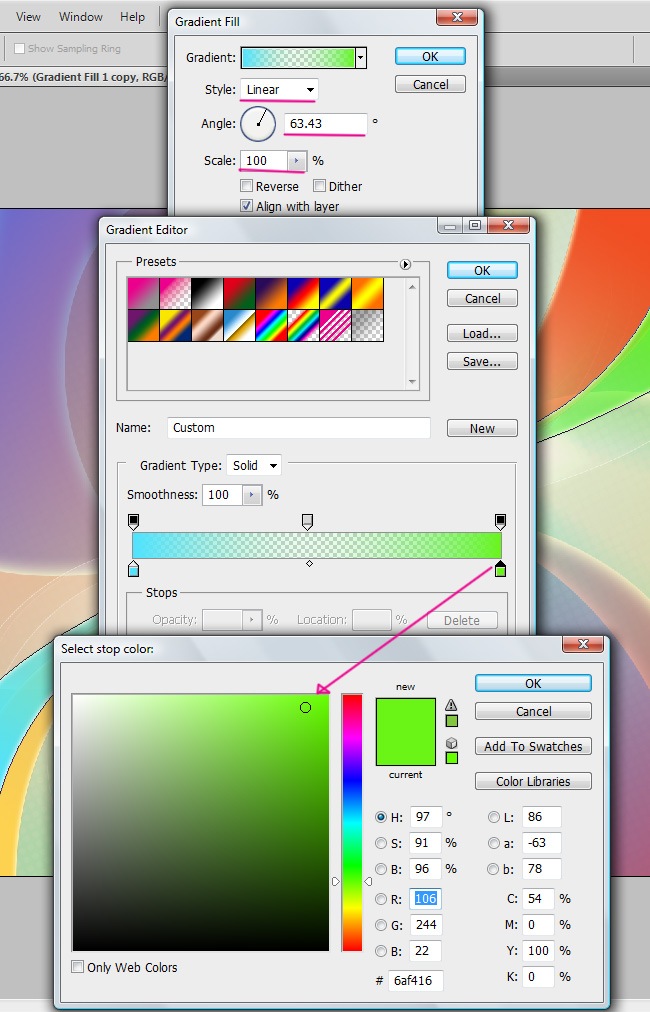Click the green color stop on gradient bar

point(501,570)
